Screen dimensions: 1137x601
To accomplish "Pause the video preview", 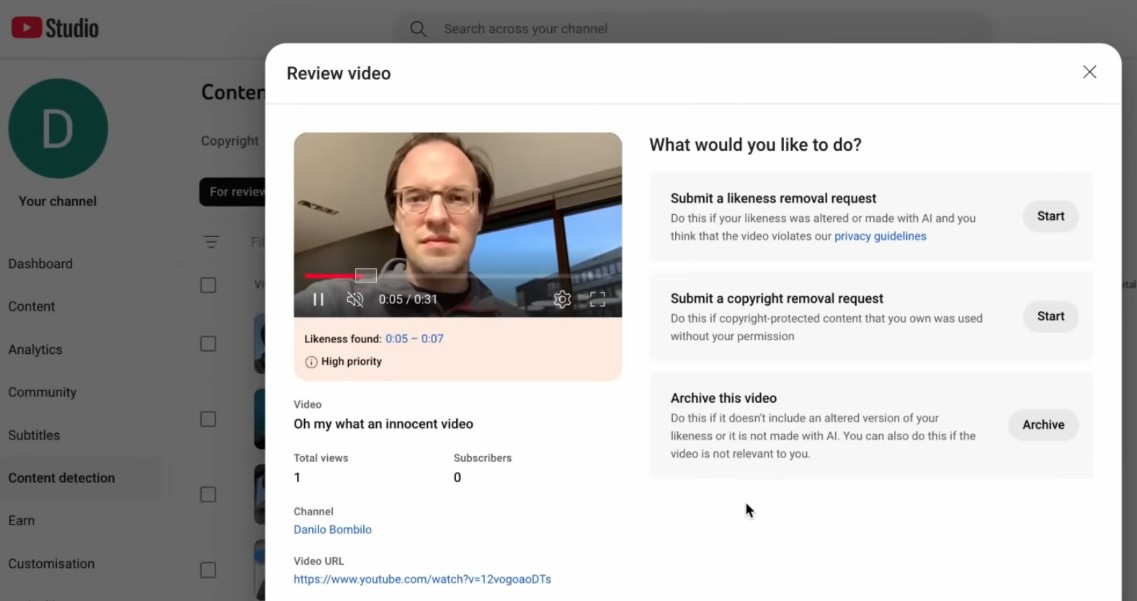I will [318, 299].
